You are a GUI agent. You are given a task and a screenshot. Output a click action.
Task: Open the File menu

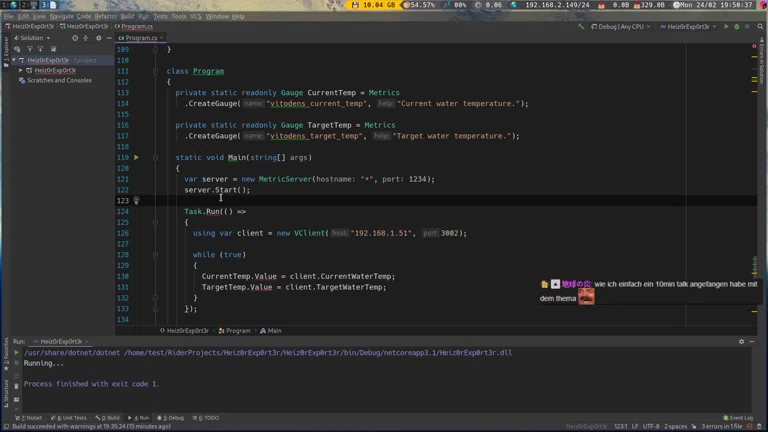point(9,16)
